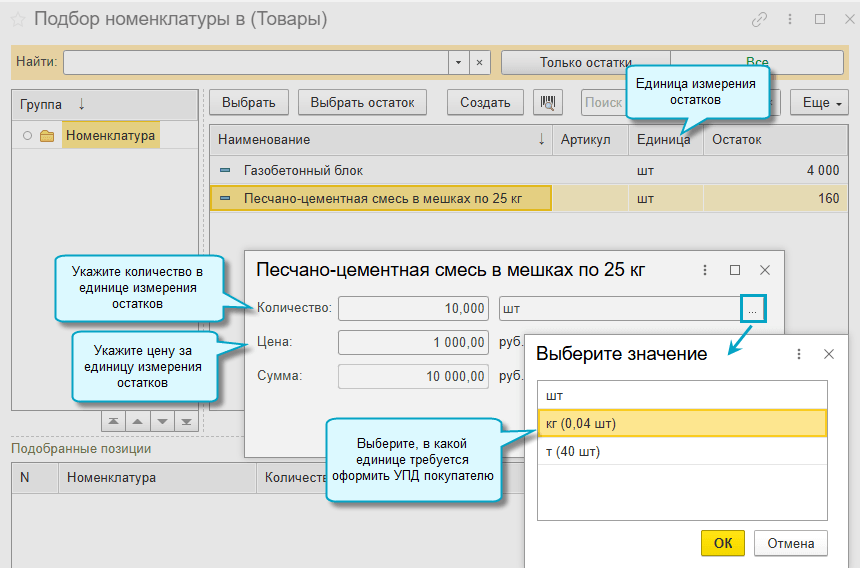Toggle the Все filter button
The width and height of the screenshot is (860, 568).
coord(757,63)
